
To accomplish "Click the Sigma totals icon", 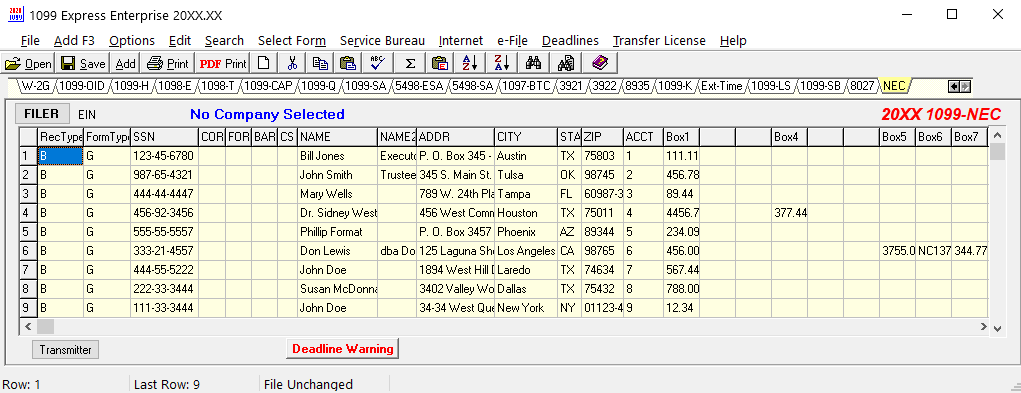I will pos(410,63).
